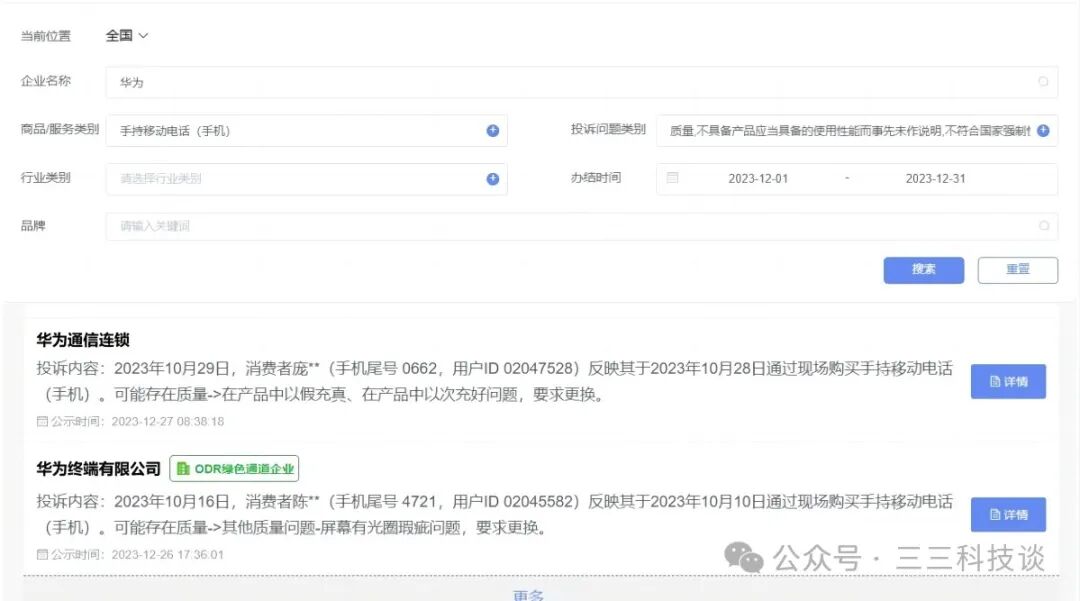1080x601 pixels.
Task: Click the search icon in 企业名称 field
Action: point(1043,82)
